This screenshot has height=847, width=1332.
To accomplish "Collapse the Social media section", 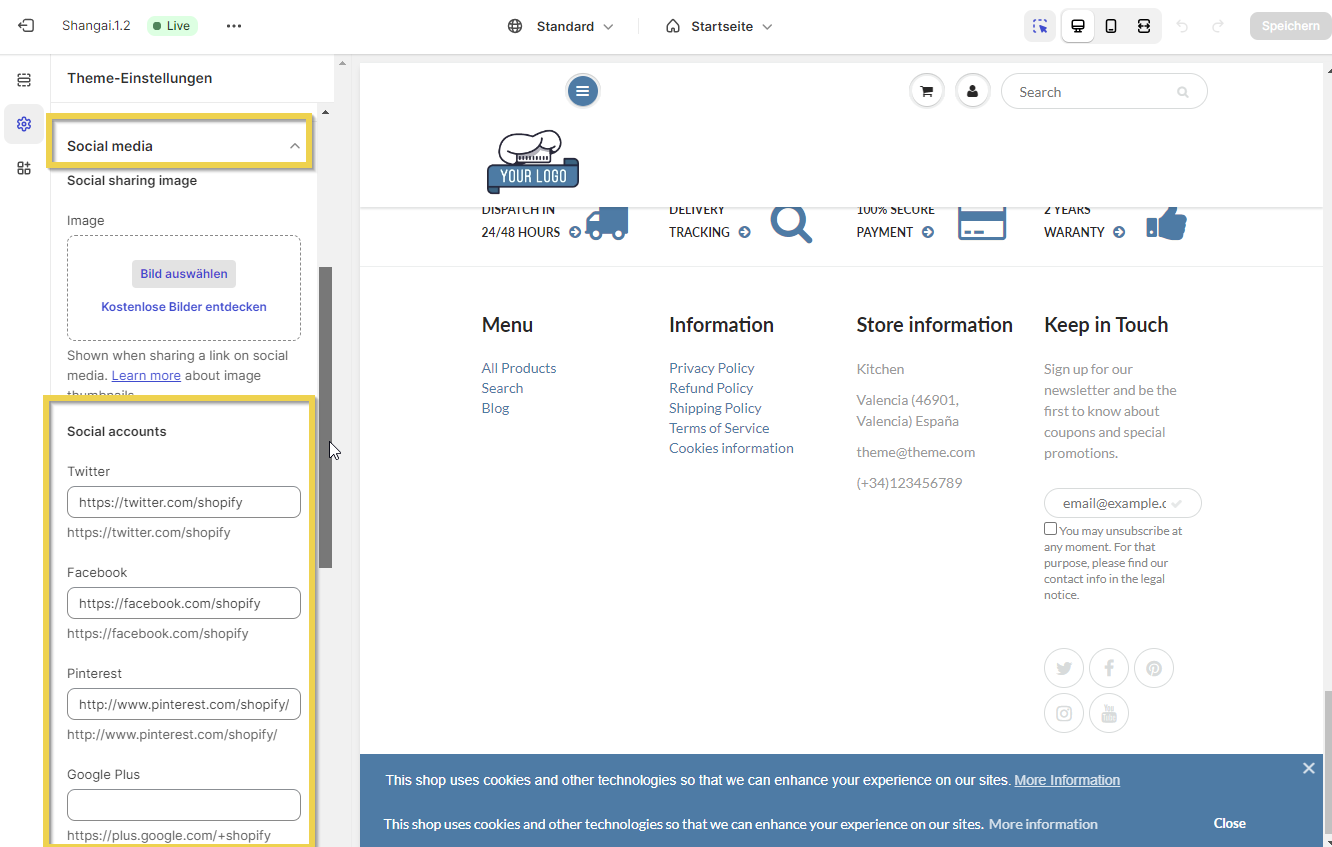I will click(x=294, y=146).
